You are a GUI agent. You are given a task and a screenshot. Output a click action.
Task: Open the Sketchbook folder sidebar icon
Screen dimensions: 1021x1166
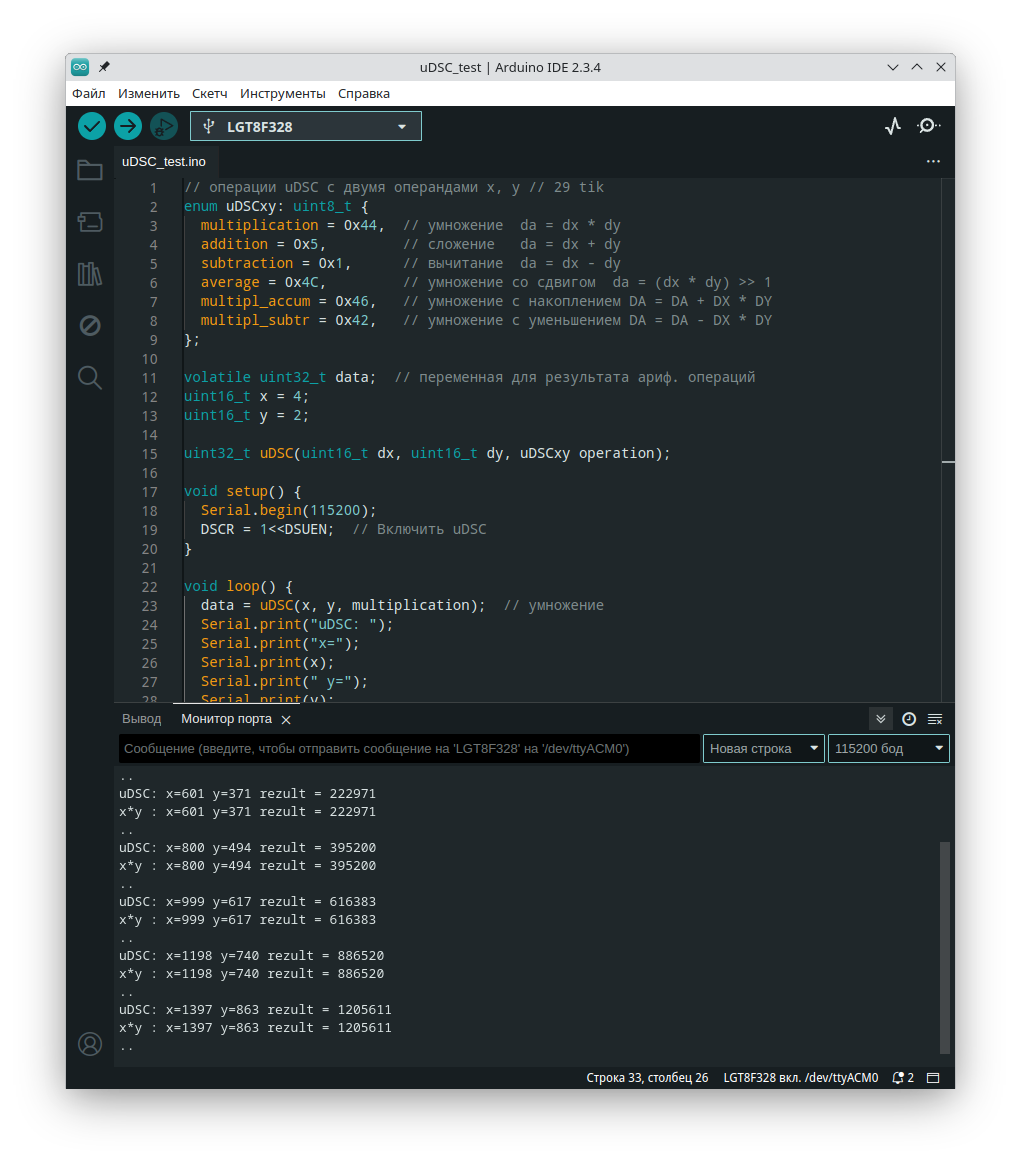(90, 170)
